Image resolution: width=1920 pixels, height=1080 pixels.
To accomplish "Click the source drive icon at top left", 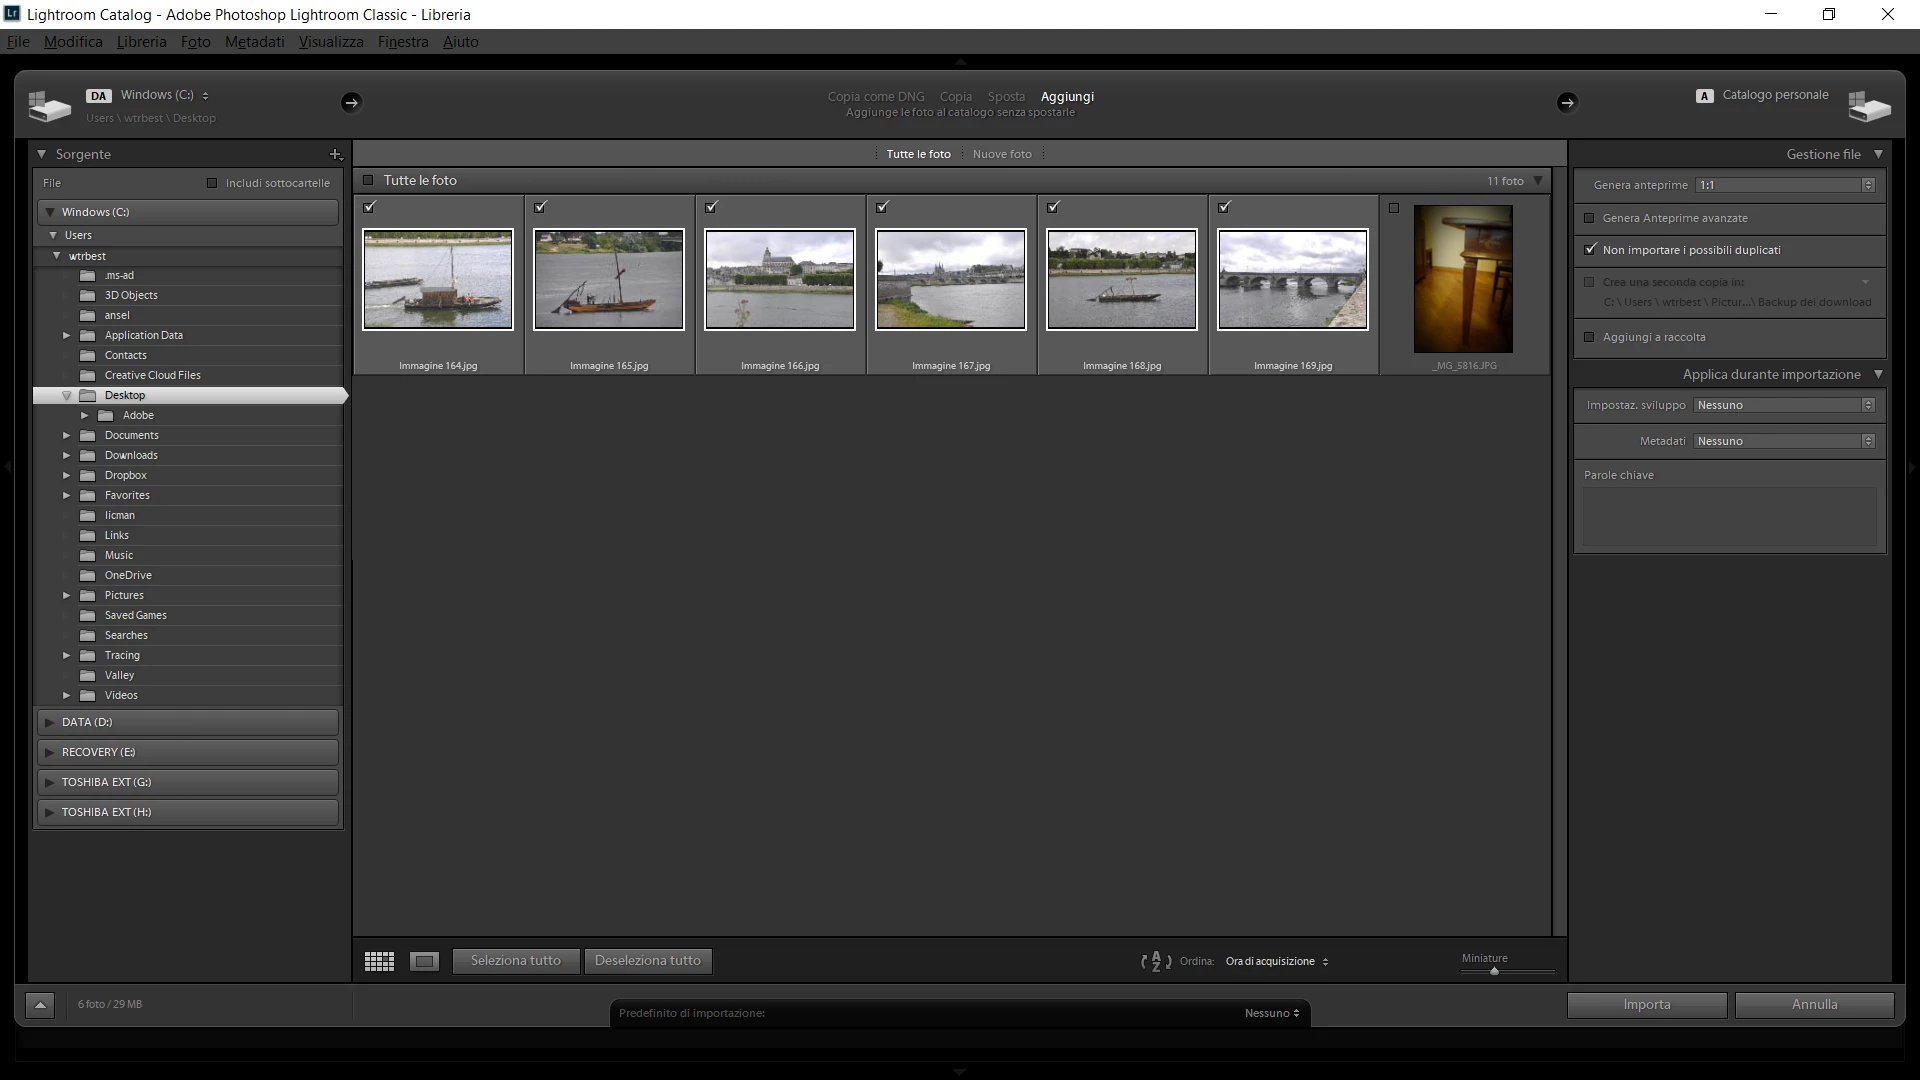I will pyautogui.click(x=49, y=105).
